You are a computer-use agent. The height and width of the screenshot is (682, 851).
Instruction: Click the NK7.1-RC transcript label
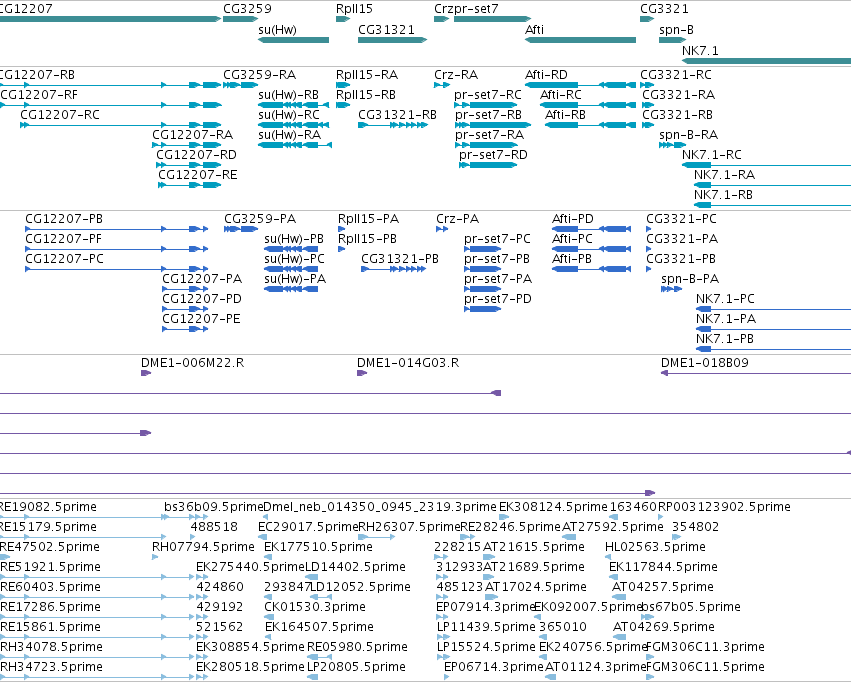pos(712,155)
